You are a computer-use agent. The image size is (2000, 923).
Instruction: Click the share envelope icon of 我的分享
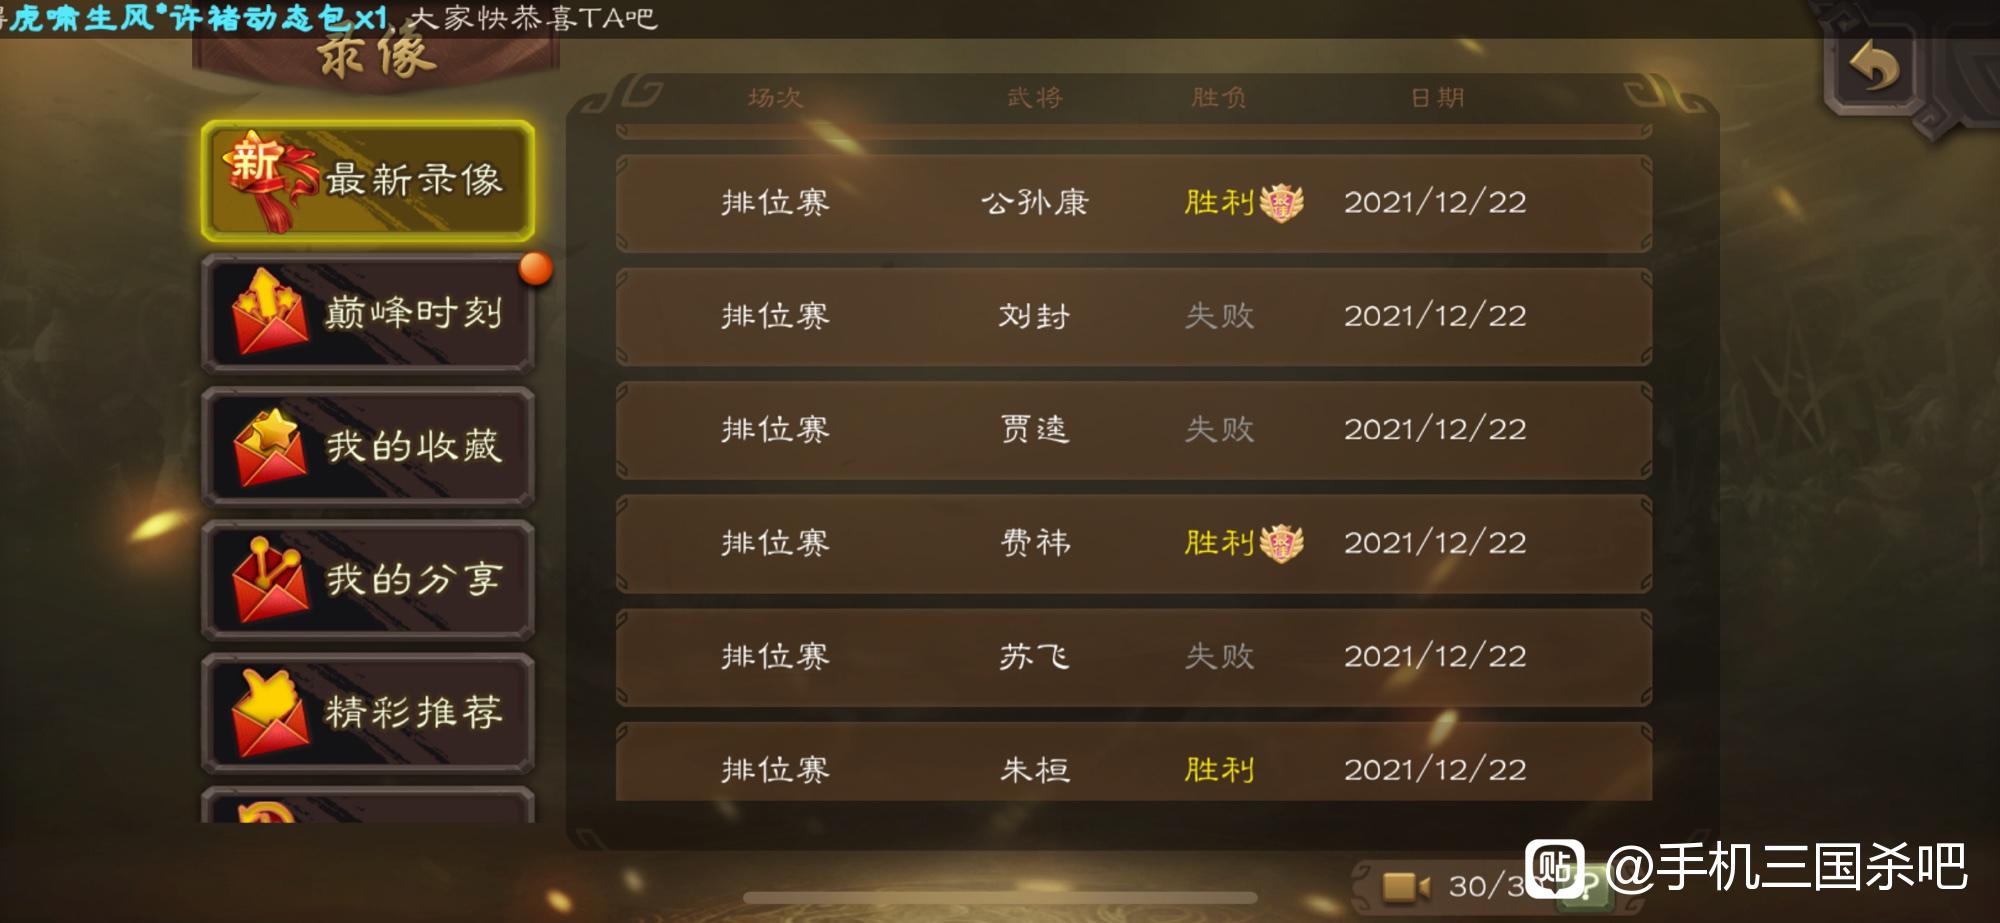(270, 580)
